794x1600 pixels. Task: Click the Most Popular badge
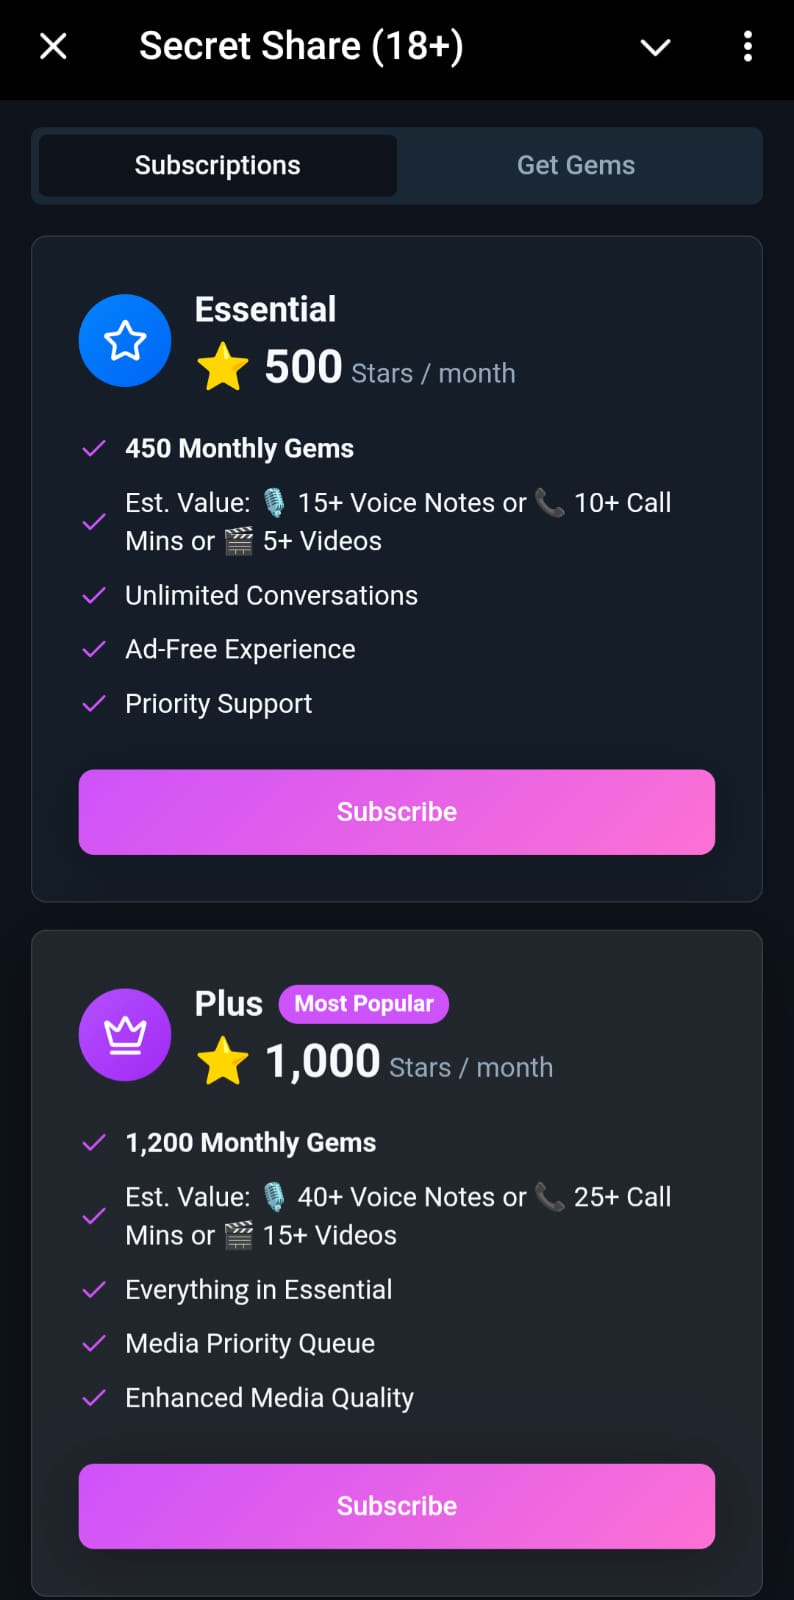click(364, 1004)
